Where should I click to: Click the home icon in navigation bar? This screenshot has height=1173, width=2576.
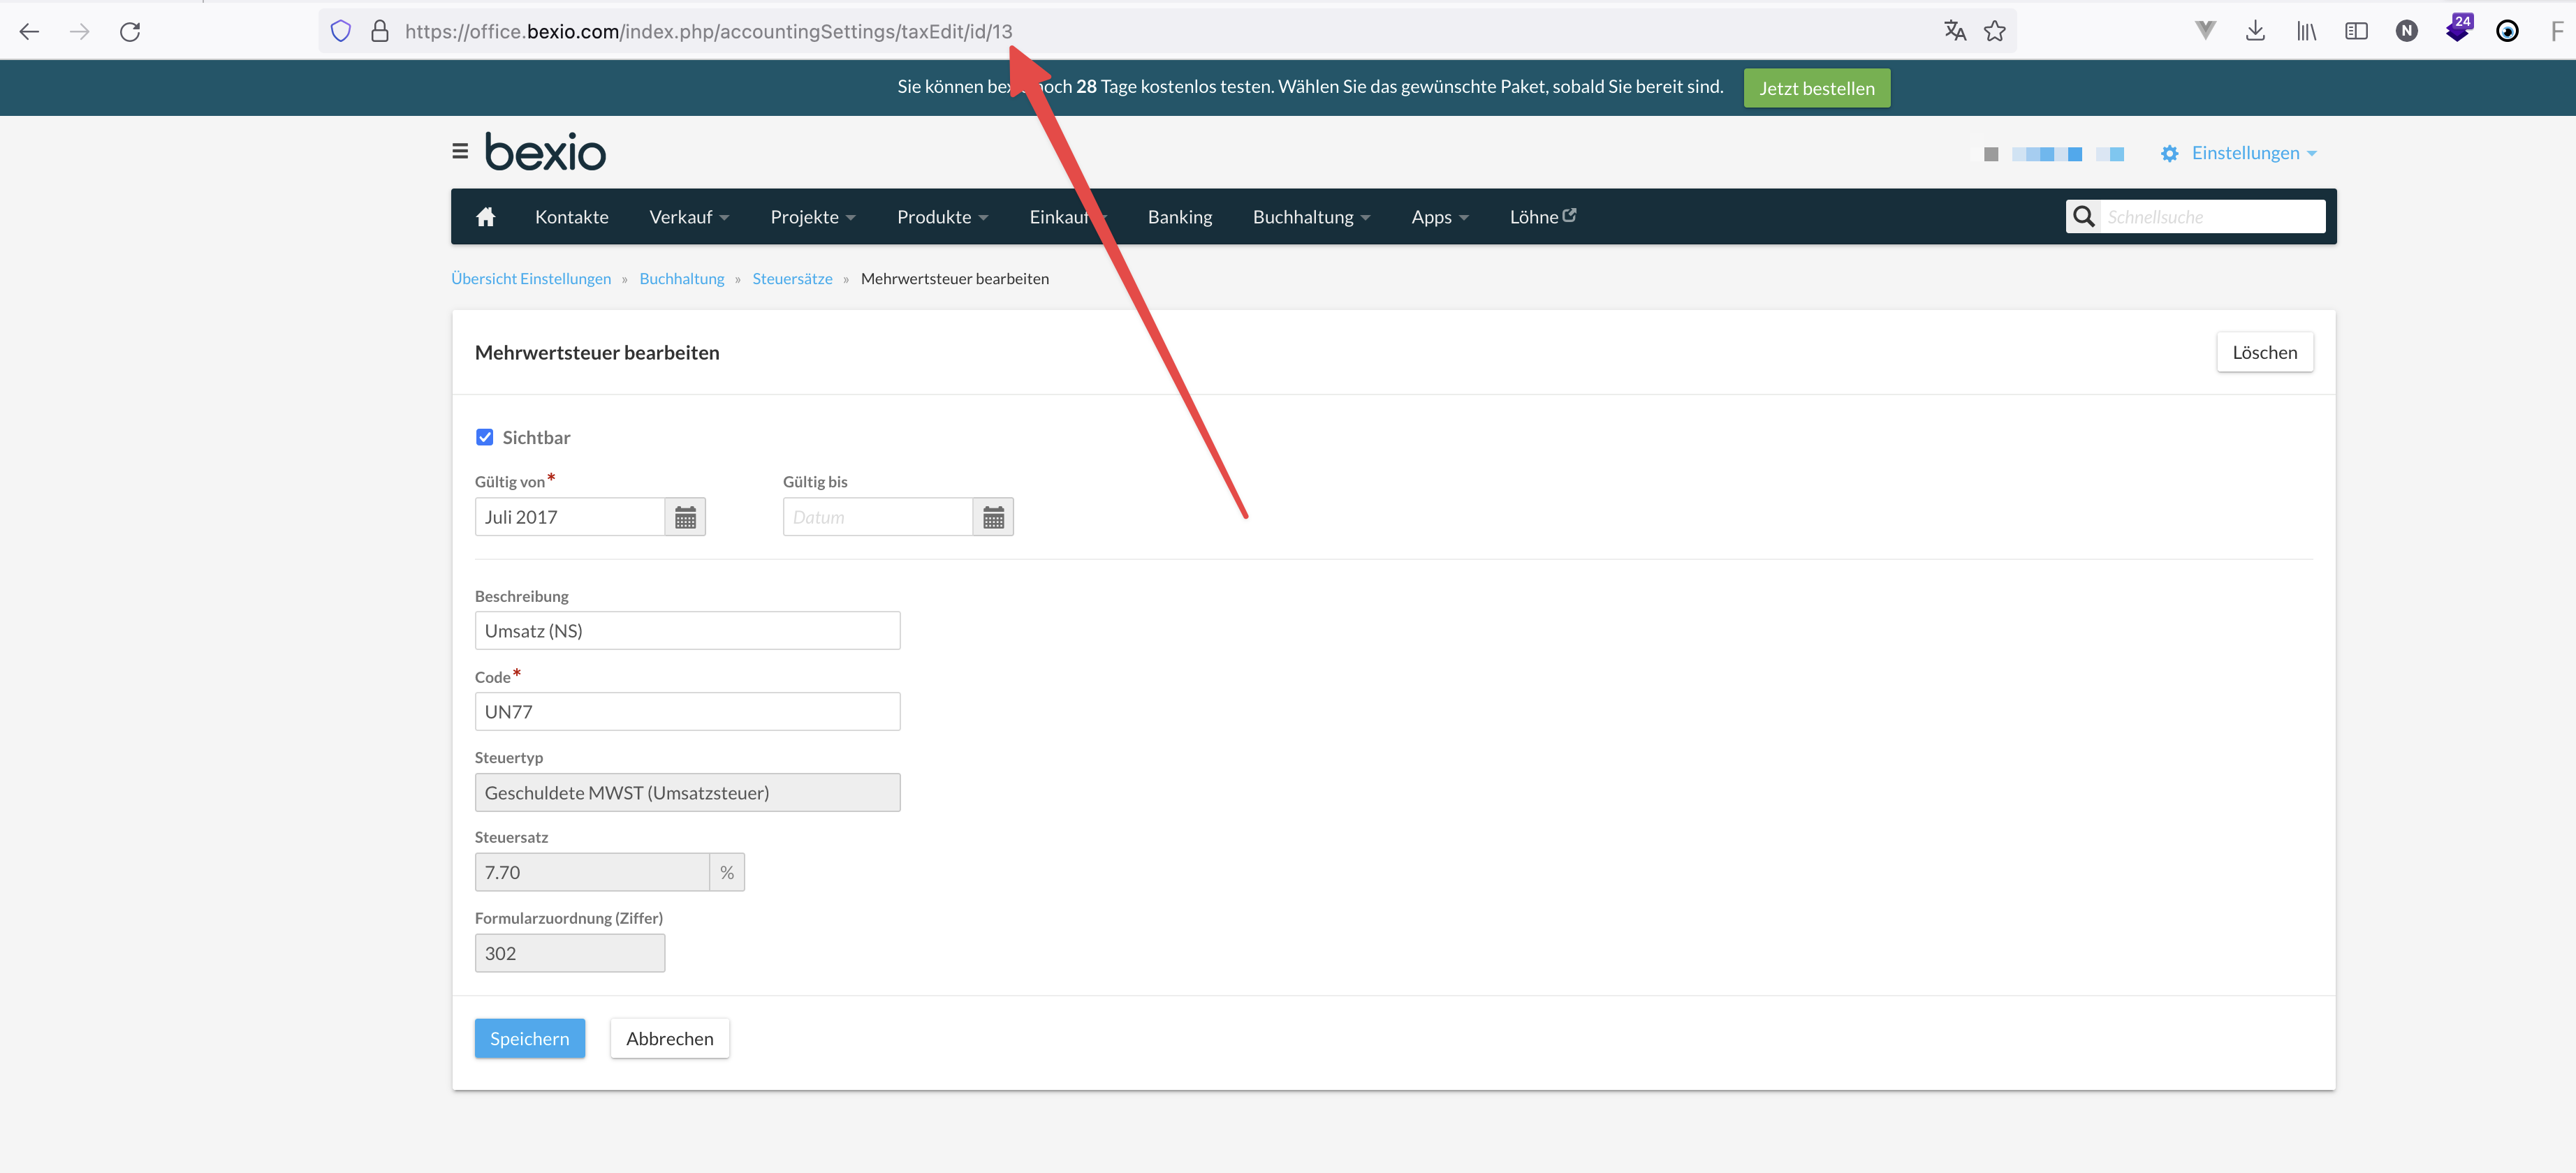click(486, 217)
